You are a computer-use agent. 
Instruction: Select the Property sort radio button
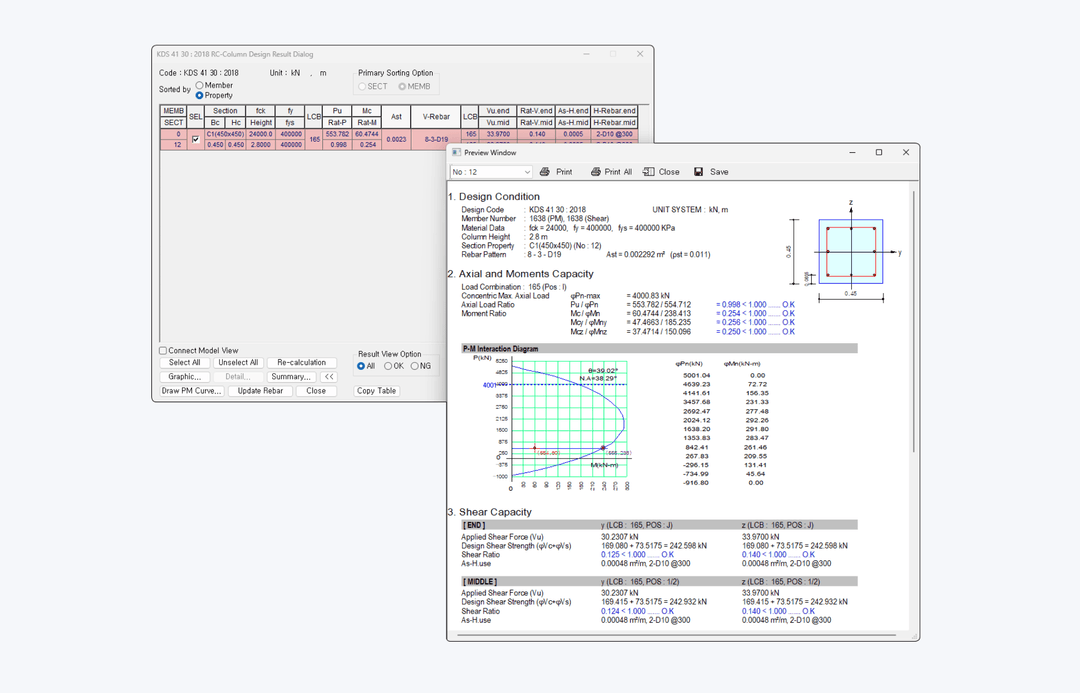click(x=200, y=96)
